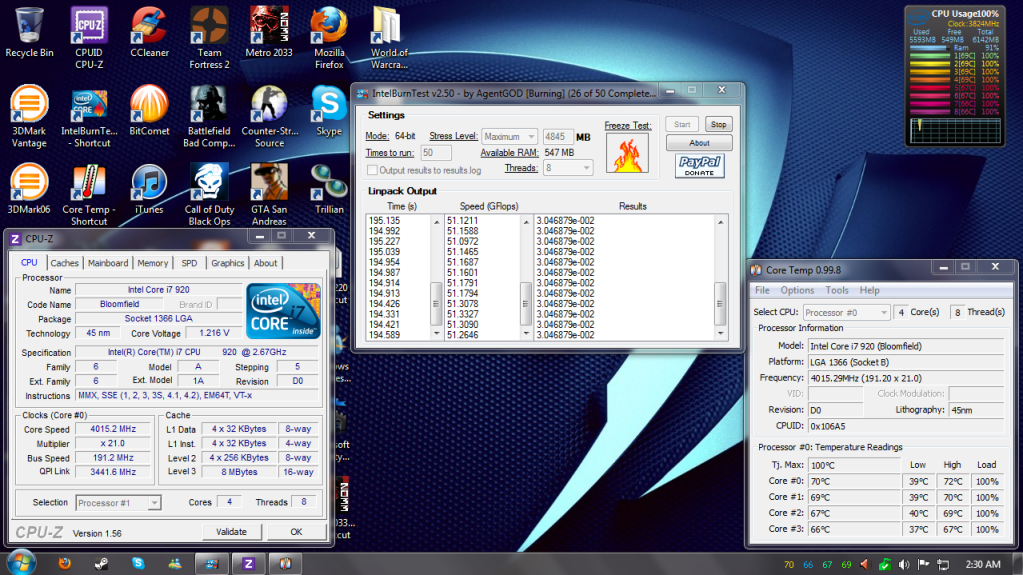Open the BitComet desktop icon
1023x575 pixels.
pos(149,111)
